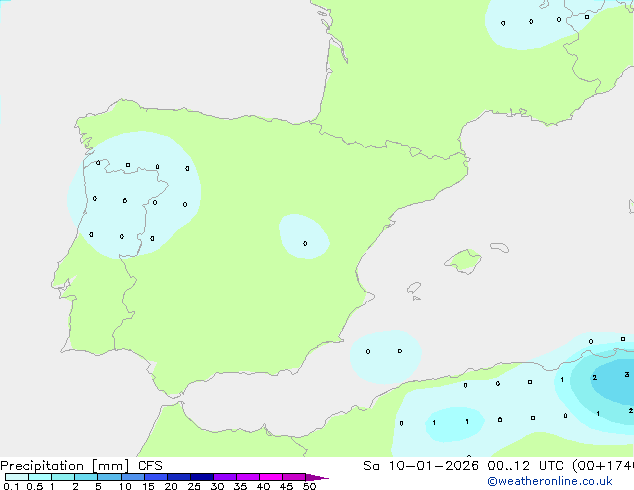
Task: Pick the 2–5 mm legend swatch
Action: pyautogui.click(x=86, y=477)
